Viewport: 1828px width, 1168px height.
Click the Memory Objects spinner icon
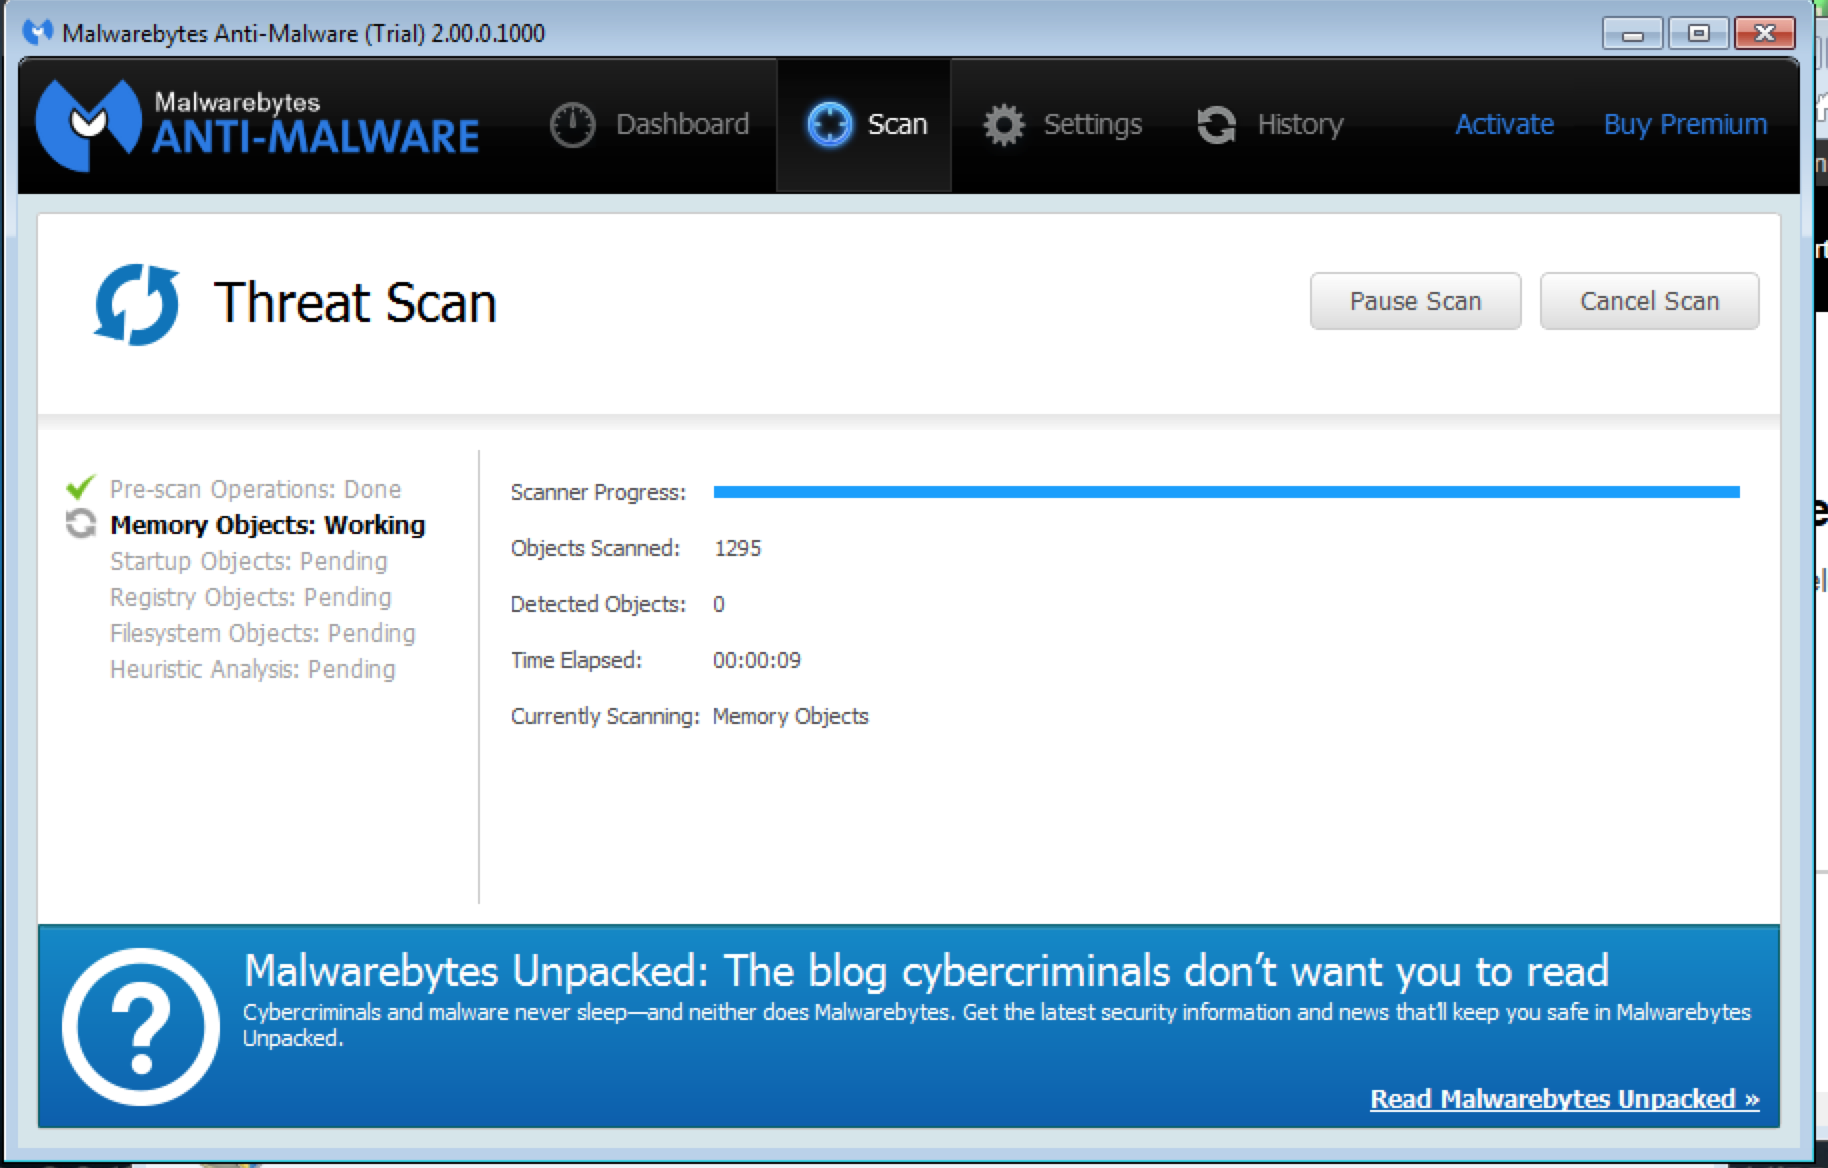80,523
